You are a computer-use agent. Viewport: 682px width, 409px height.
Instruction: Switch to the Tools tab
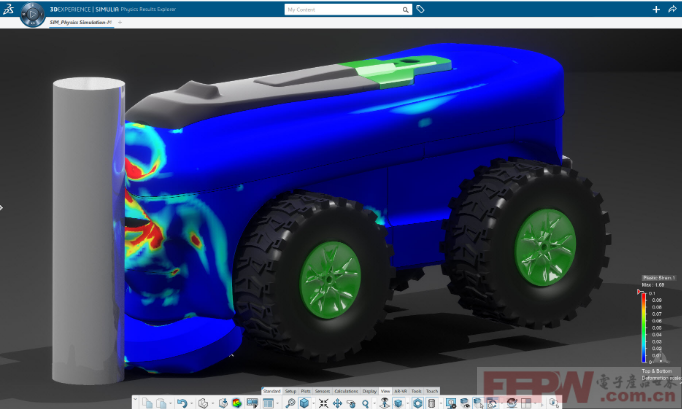[417, 391]
